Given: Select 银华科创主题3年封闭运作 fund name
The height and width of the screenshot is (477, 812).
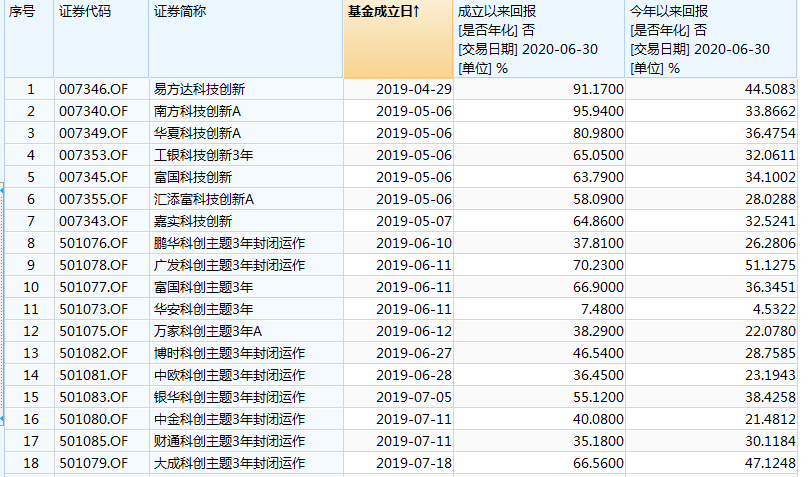Looking at the screenshot, I should (229, 397).
